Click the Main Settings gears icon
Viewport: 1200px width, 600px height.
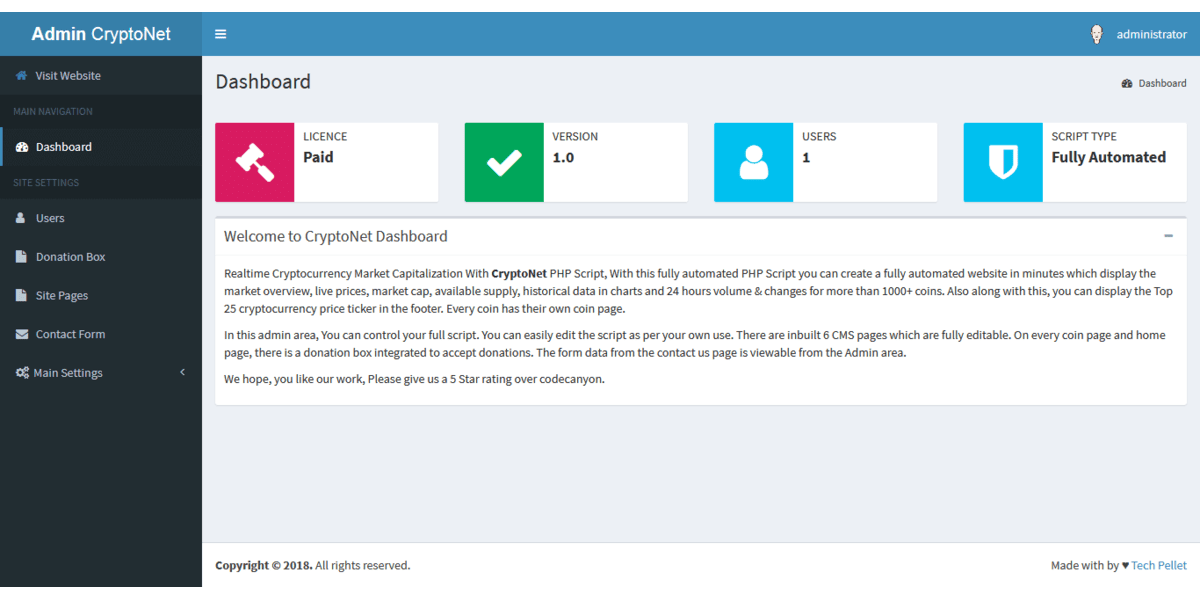[x=22, y=373]
